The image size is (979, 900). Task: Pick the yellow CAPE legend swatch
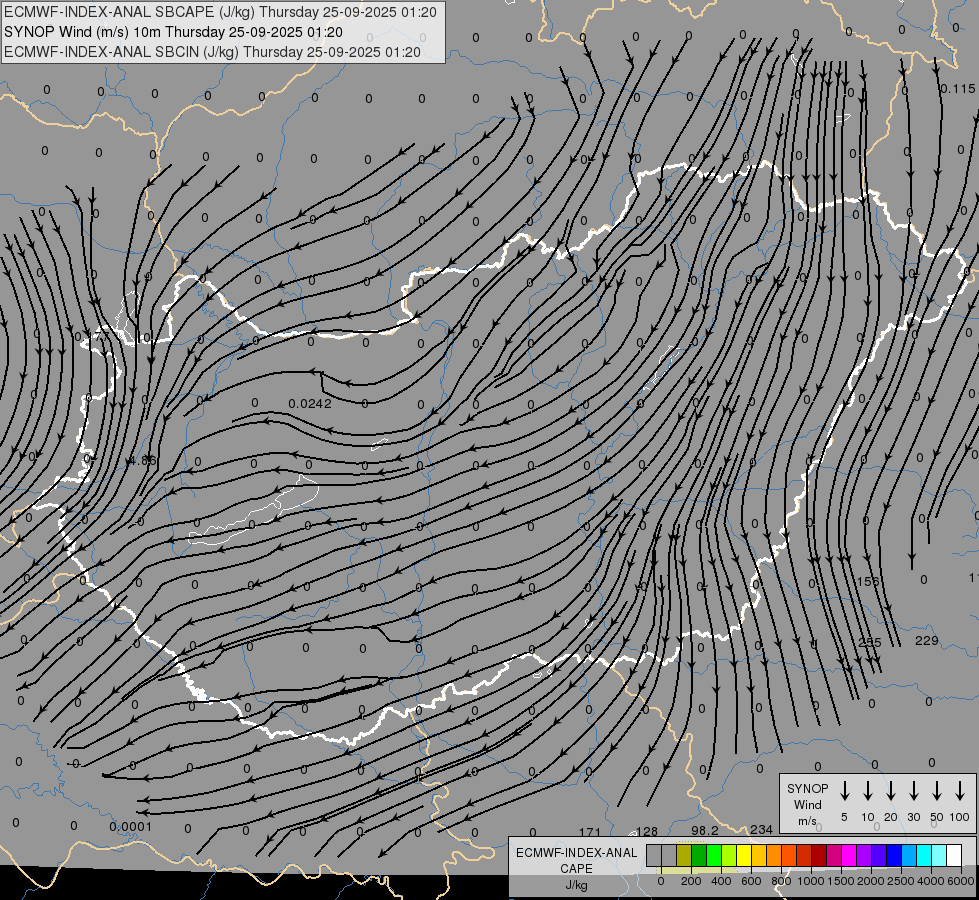[744, 855]
